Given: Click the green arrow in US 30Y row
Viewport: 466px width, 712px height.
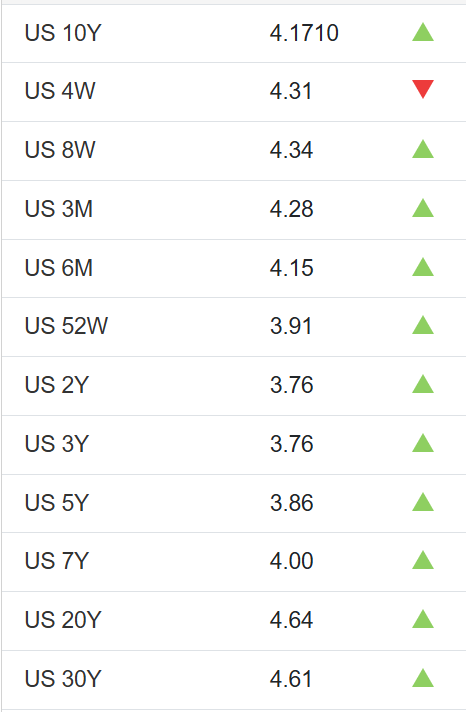Looking at the screenshot, I should 423,678.
